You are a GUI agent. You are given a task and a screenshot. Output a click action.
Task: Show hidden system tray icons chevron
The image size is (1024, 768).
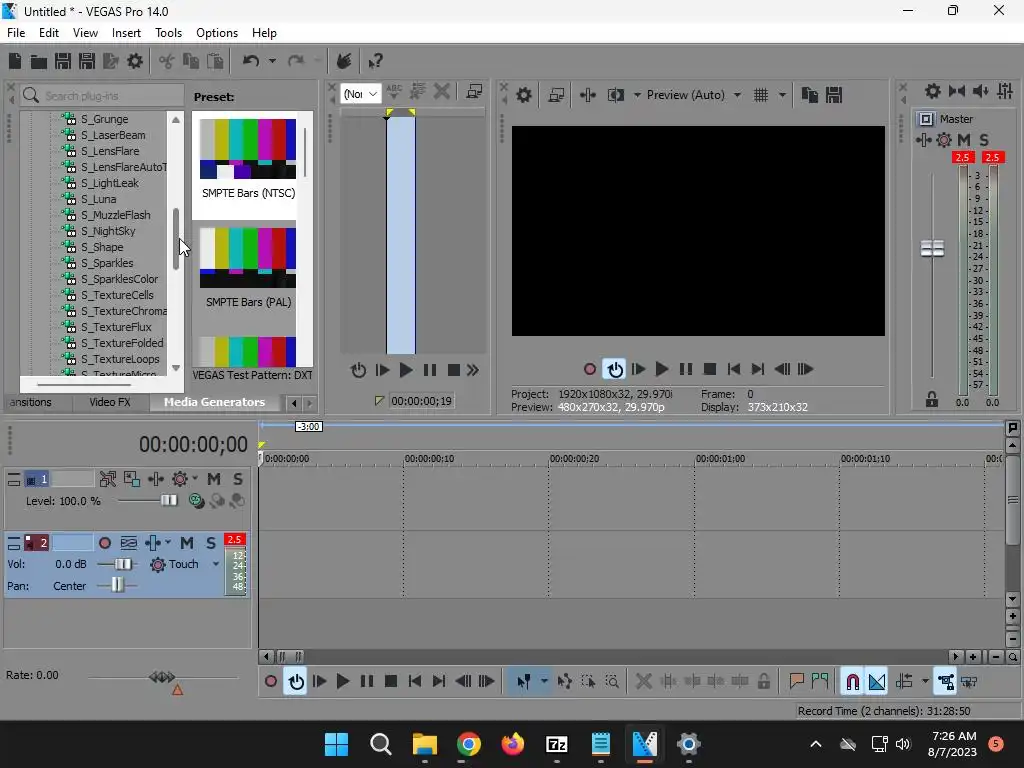[816, 744]
